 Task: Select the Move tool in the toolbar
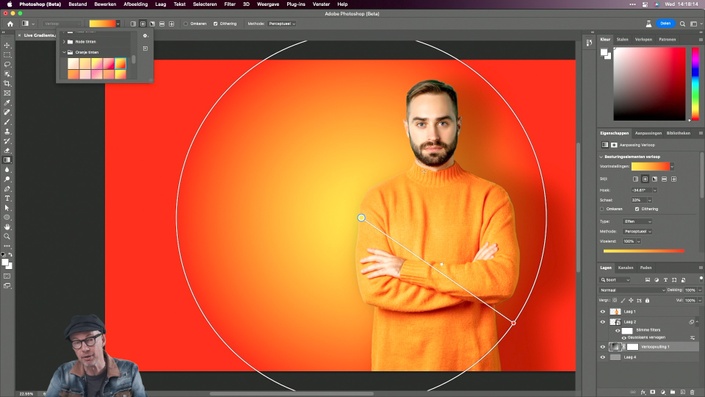tap(7, 45)
